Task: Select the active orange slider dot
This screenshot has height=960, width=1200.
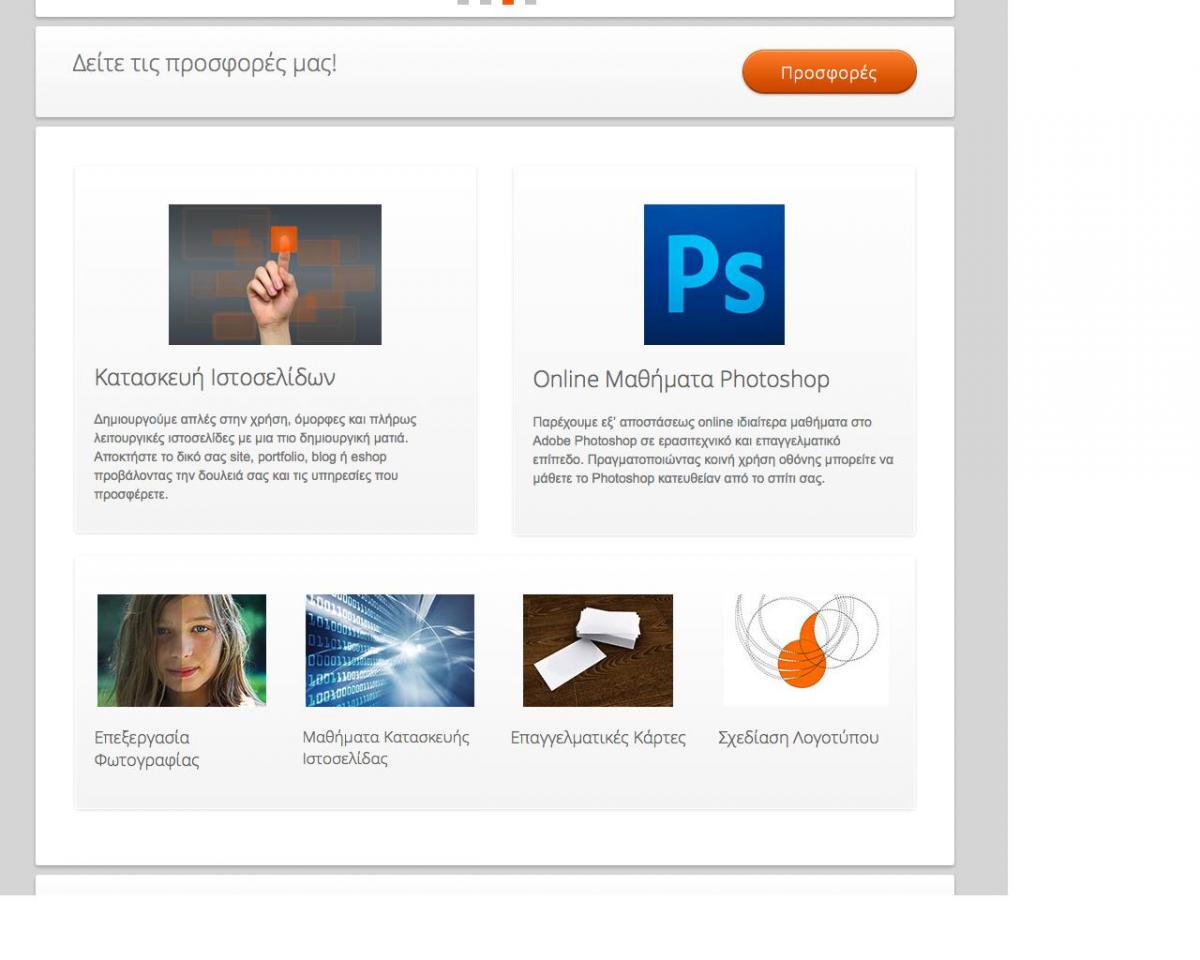Action: (x=508, y=2)
